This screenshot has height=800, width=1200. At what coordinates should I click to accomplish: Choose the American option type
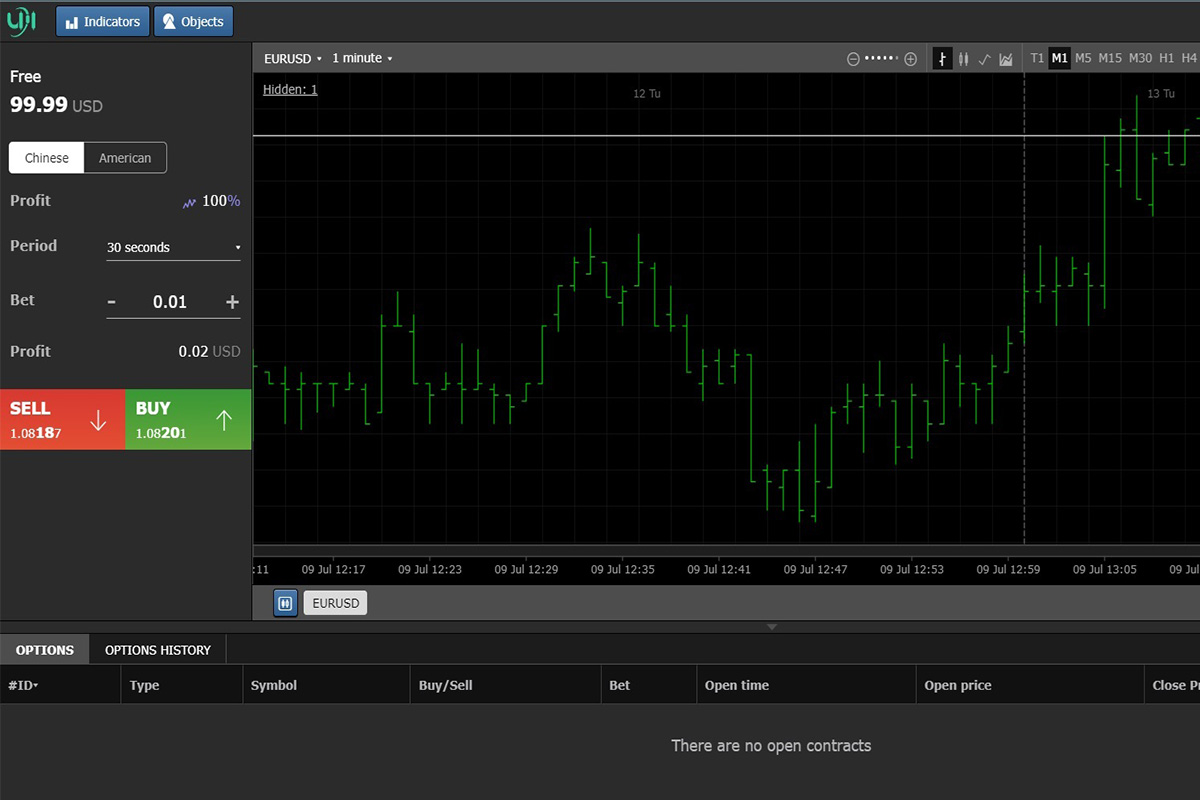pyautogui.click(x=125, y=158)
